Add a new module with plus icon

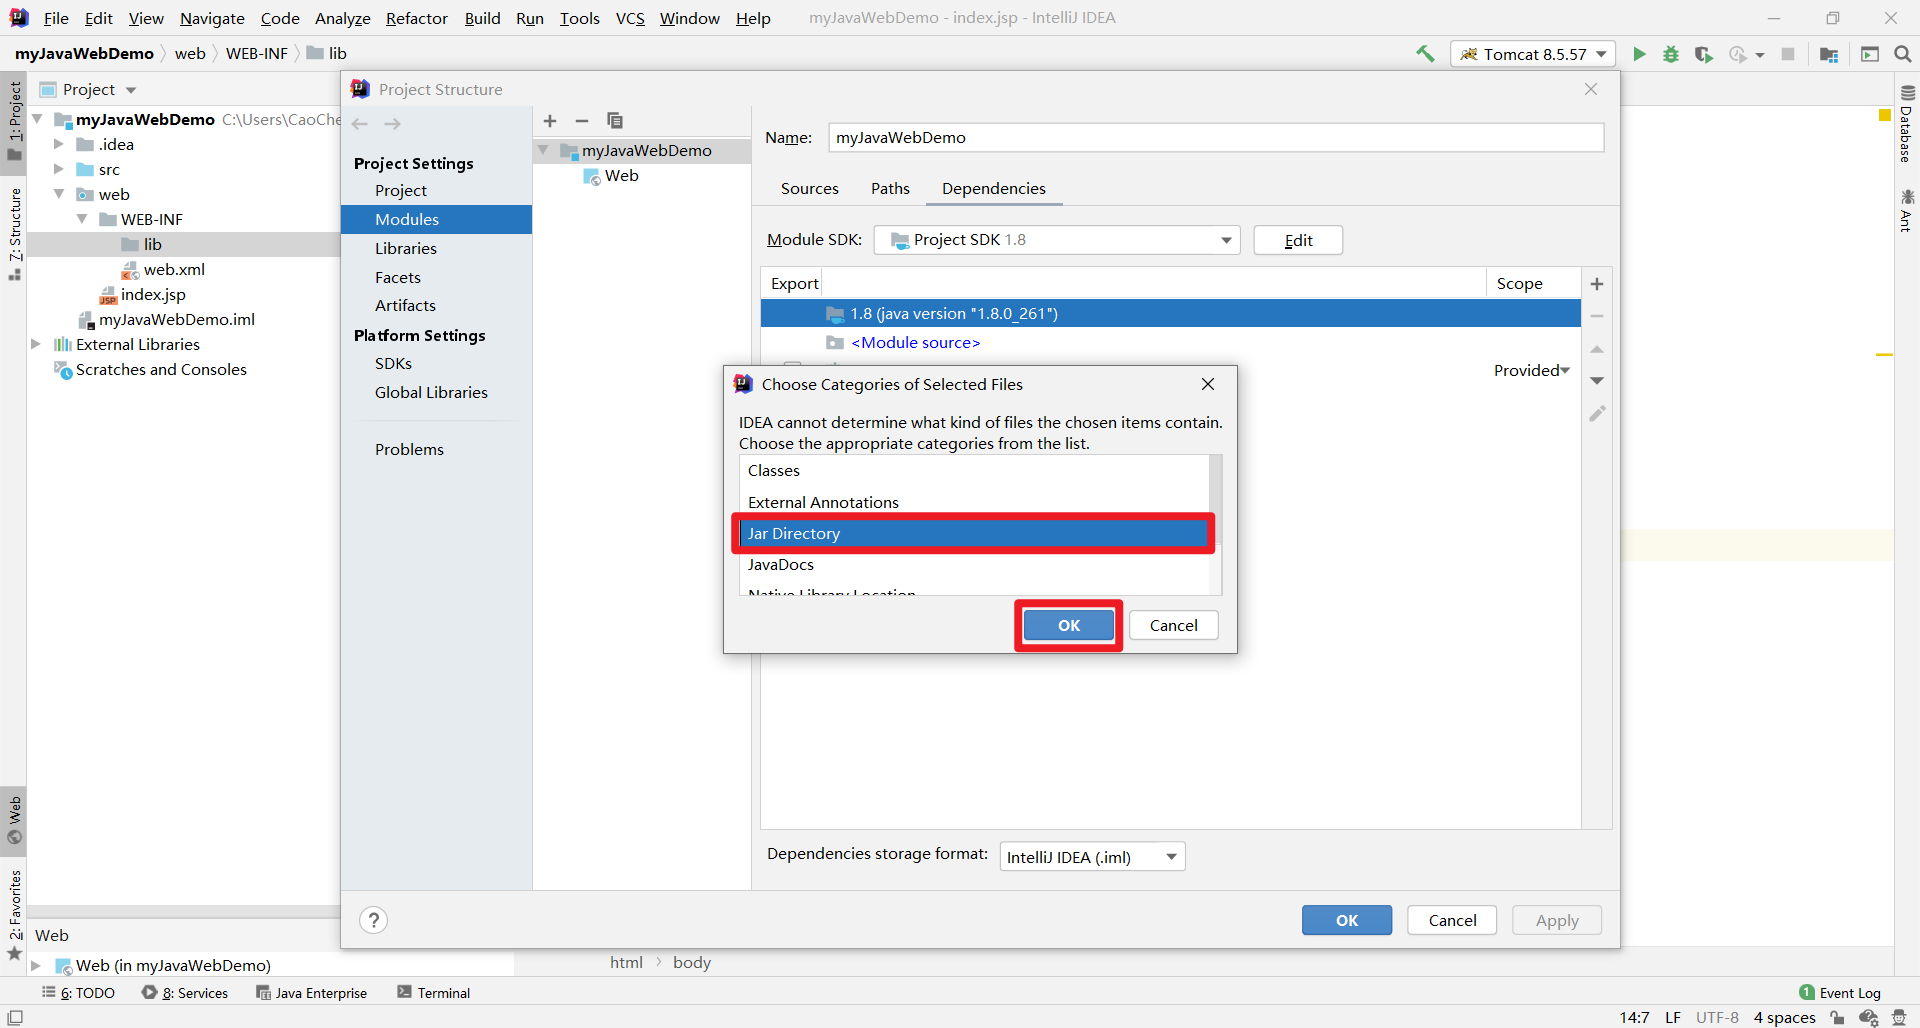click(x=550, y=121)
